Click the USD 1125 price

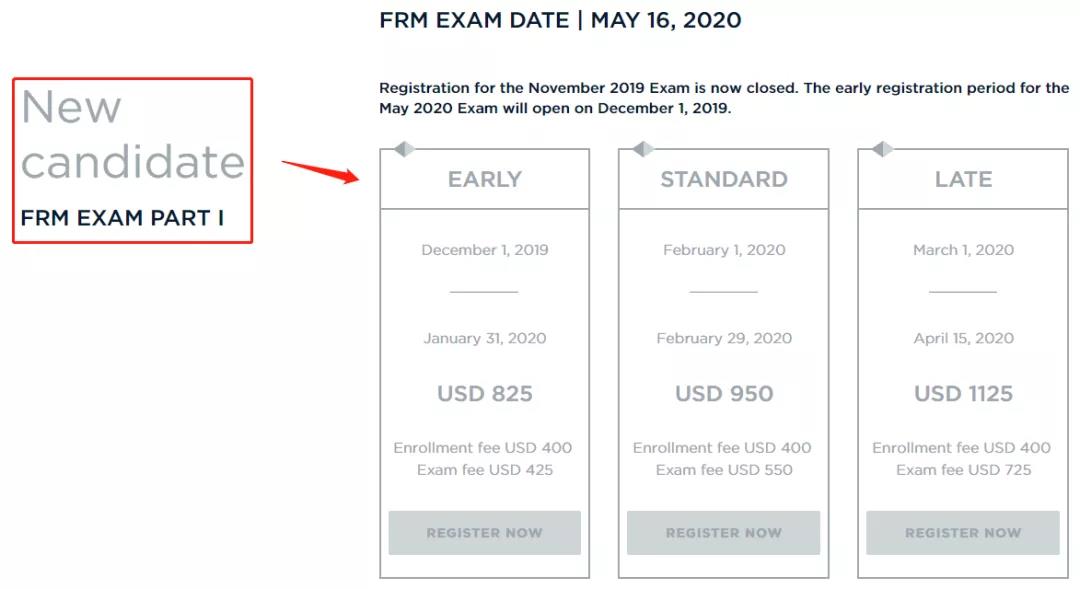tap(963, 393)
